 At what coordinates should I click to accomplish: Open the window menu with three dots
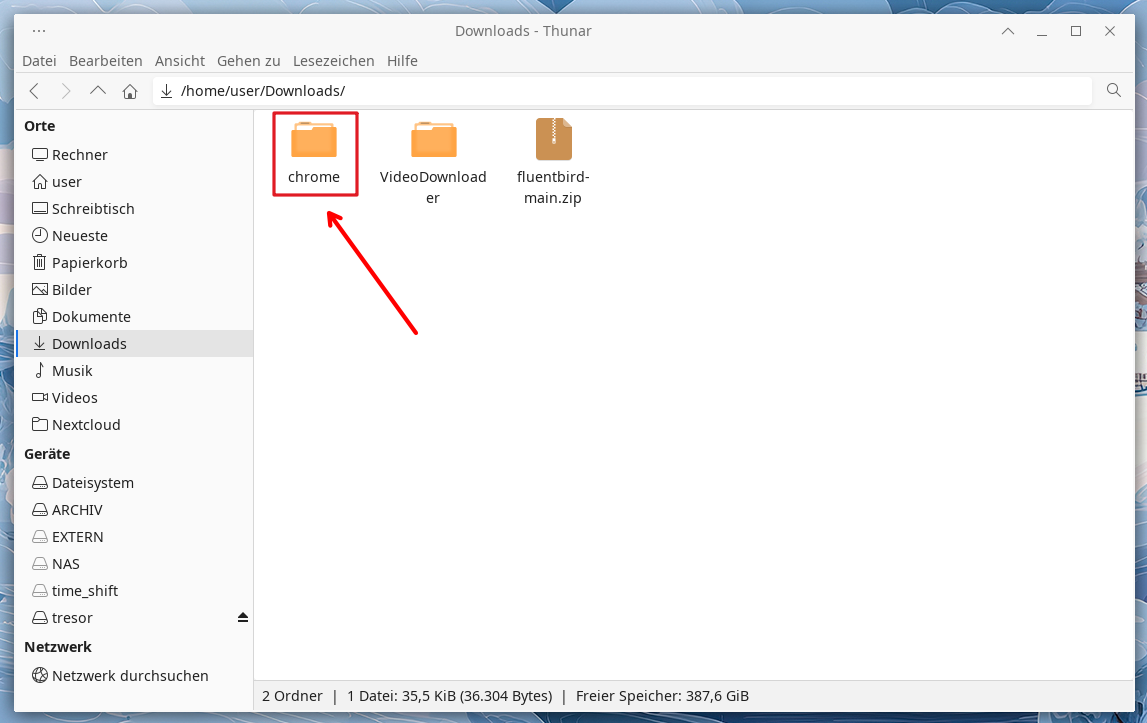[39, 31]
